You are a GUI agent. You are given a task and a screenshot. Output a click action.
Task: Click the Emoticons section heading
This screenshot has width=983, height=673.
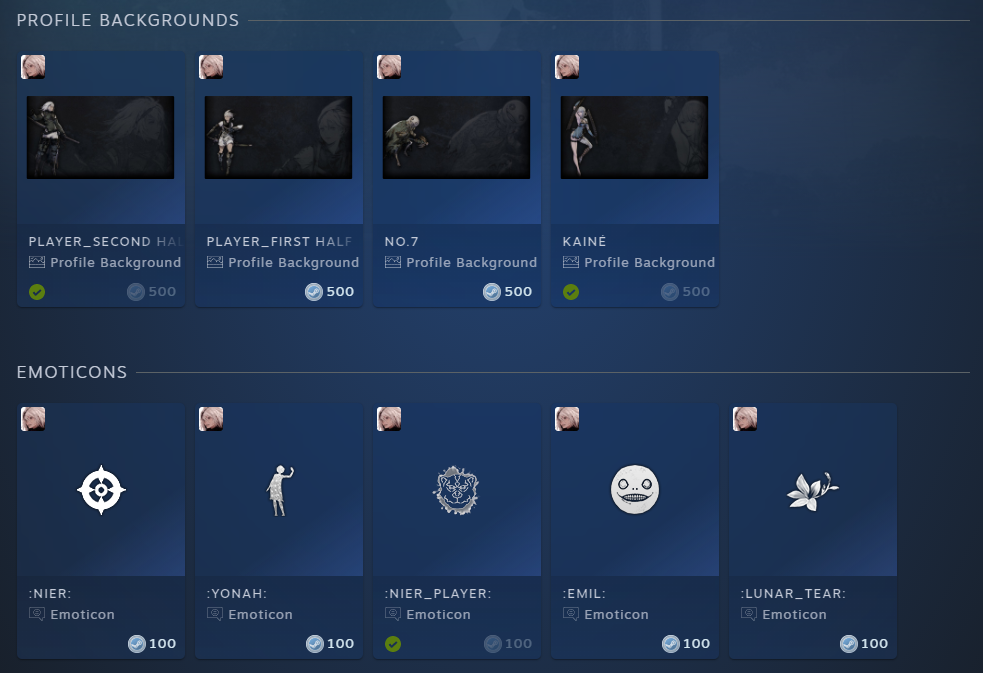72,372
